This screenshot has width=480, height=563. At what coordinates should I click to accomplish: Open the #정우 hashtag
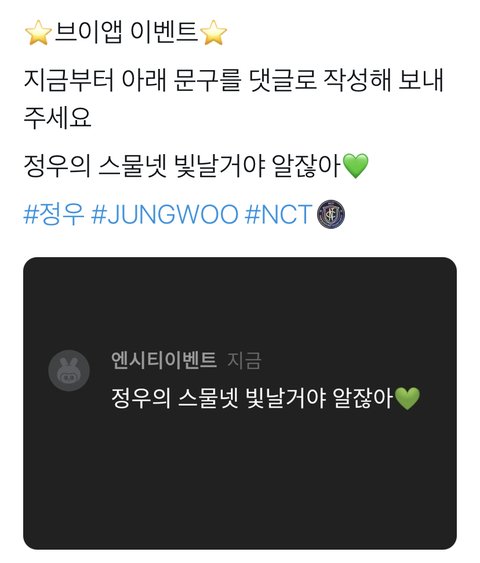pyautogui.click(x=54, y=214)
